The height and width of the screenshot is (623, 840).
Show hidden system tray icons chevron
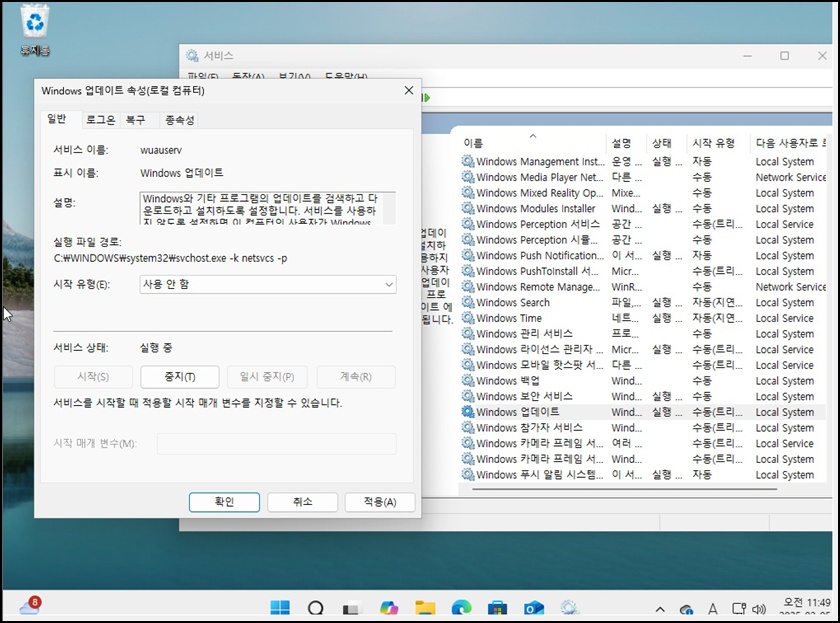(661, 609)
